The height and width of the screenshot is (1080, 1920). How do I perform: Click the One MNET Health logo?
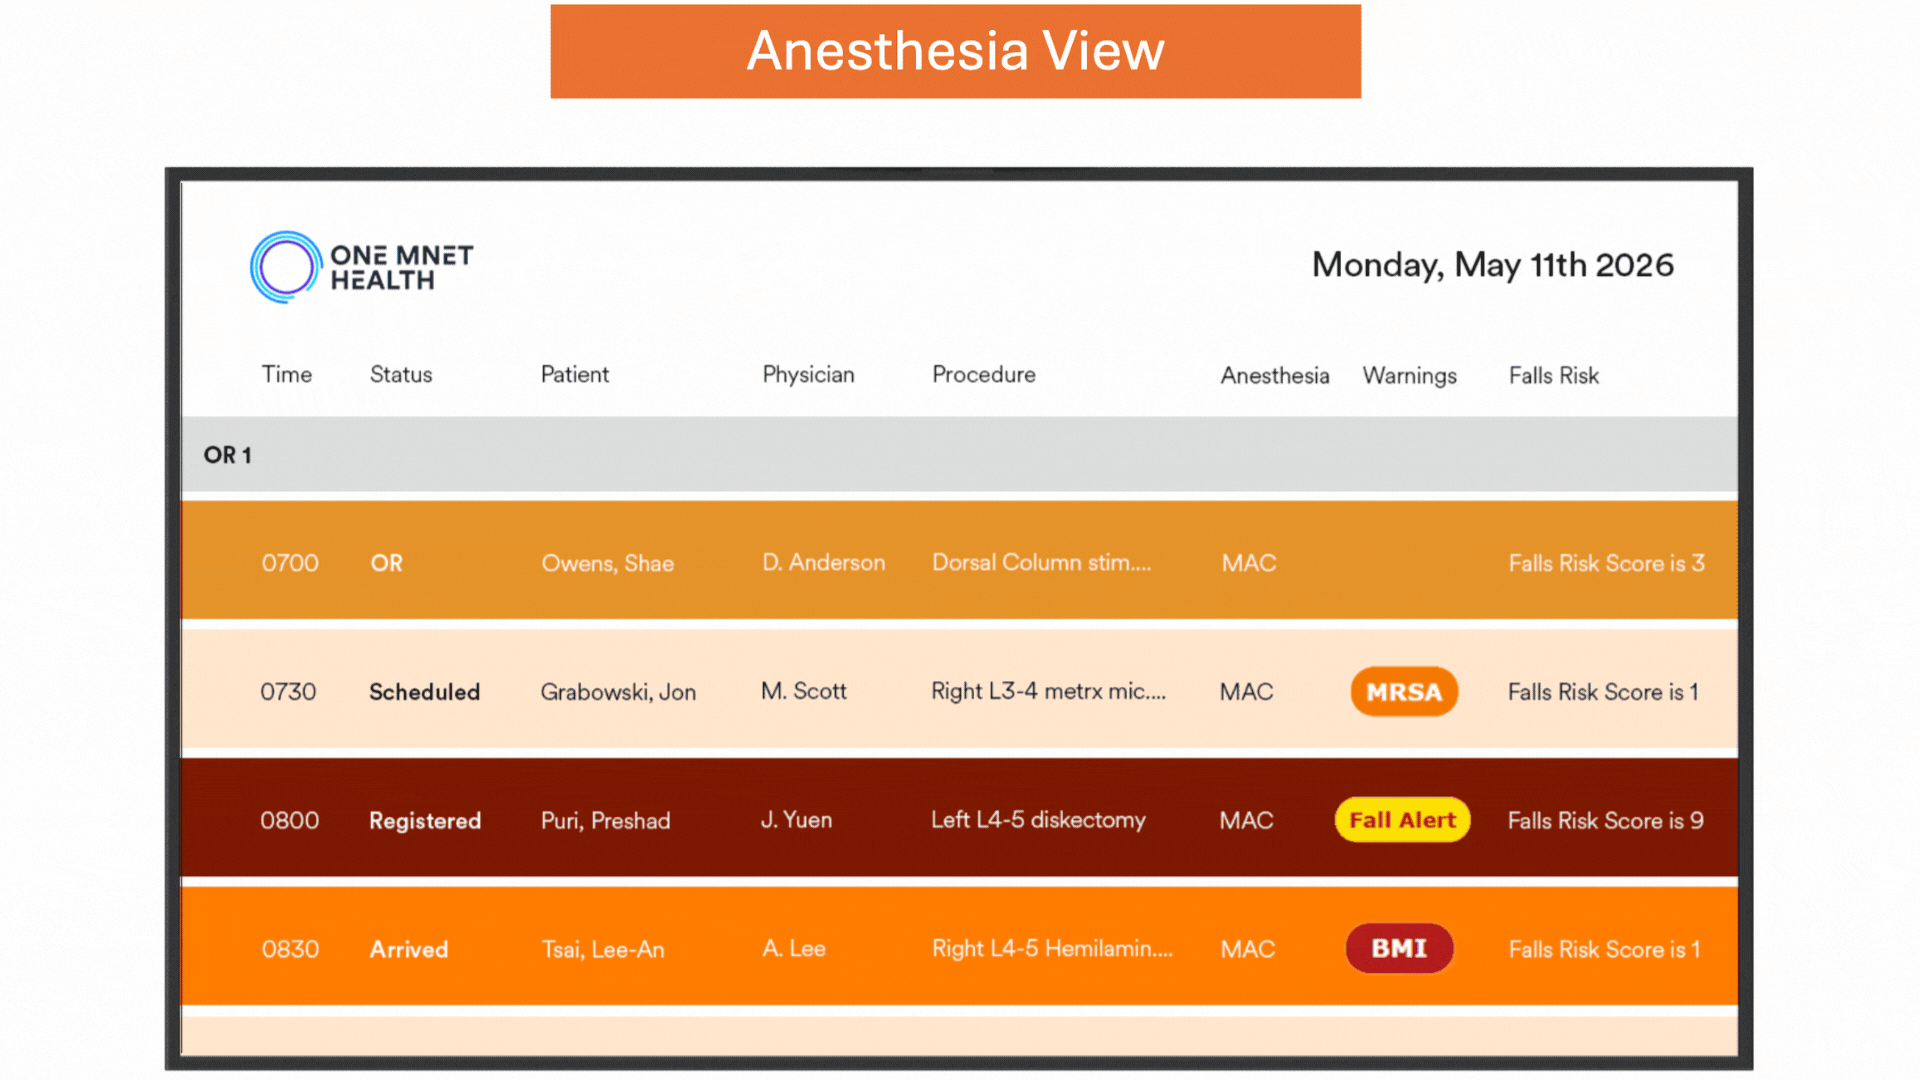tap(361, 267)
